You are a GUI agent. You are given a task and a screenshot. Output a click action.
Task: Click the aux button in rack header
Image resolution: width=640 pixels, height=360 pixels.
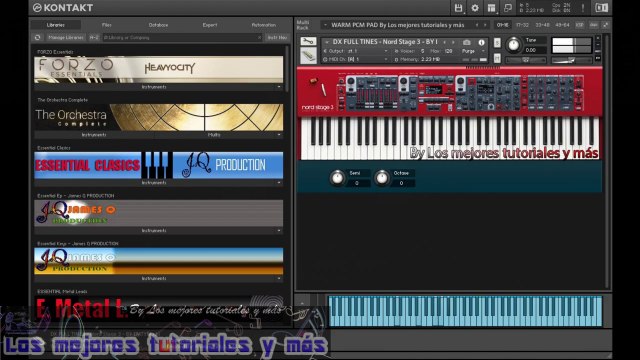point(593,25)
